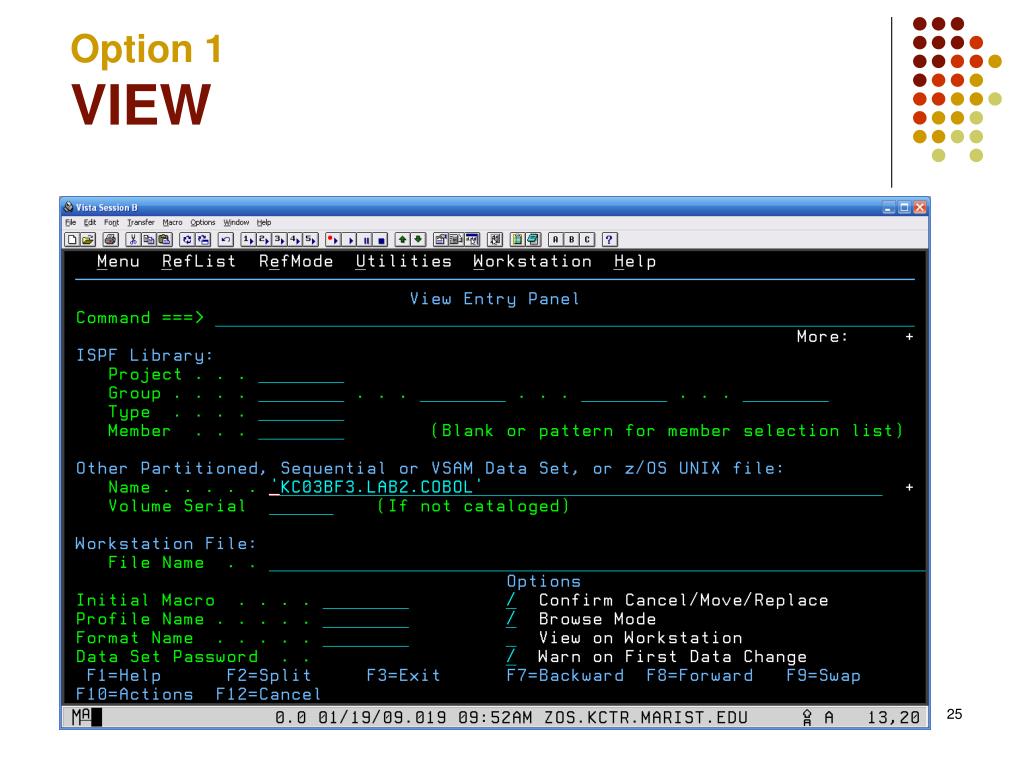Run macro 4 from the toolbar
The height and width of the screenshot is (768, 1024).
(x=295, y=240)
